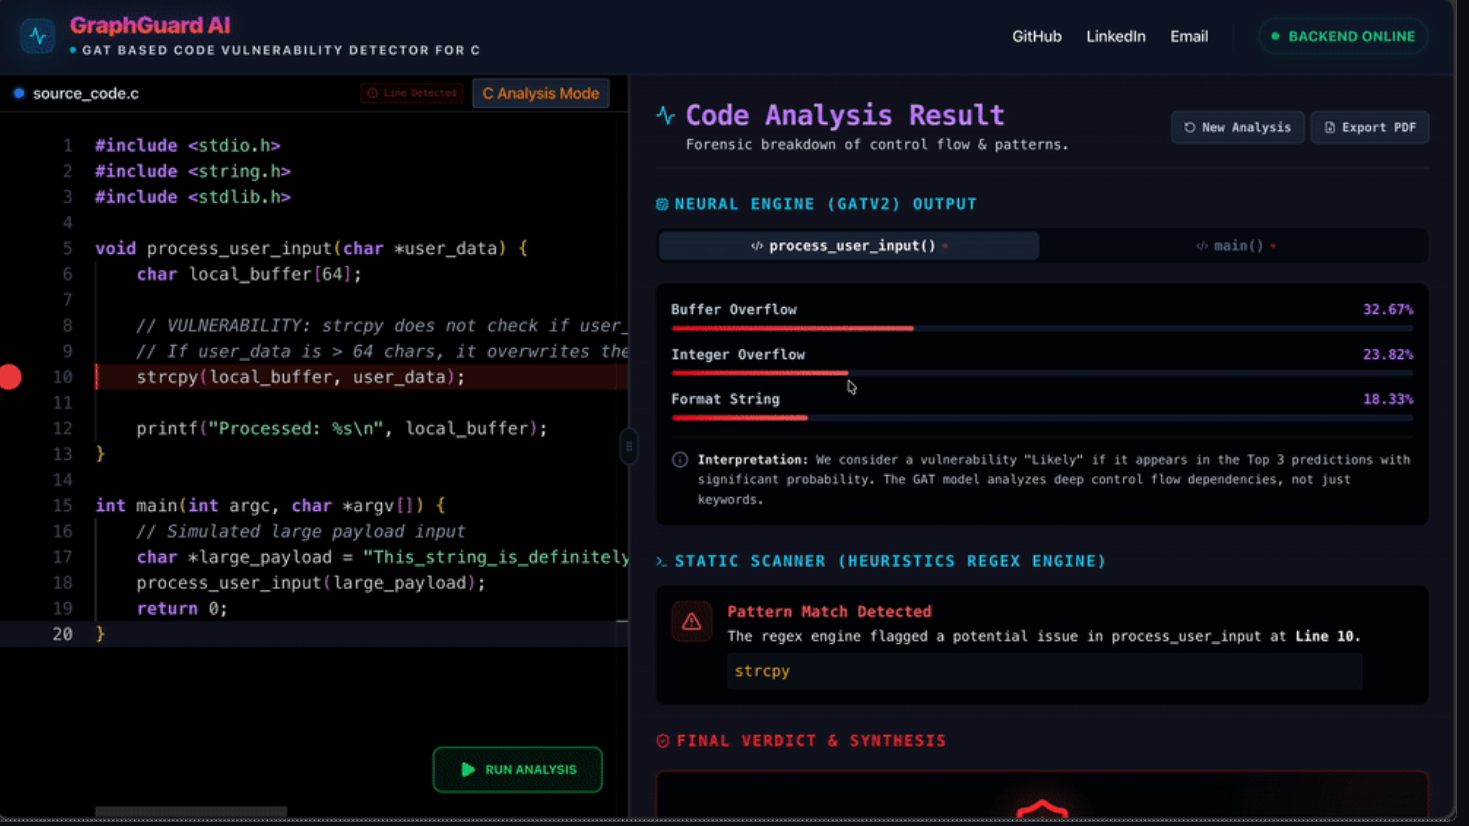Click the Export PDF document icon
This screenshot has width=1469, height=826.
pyautogui.click(x=1329, y=127)
